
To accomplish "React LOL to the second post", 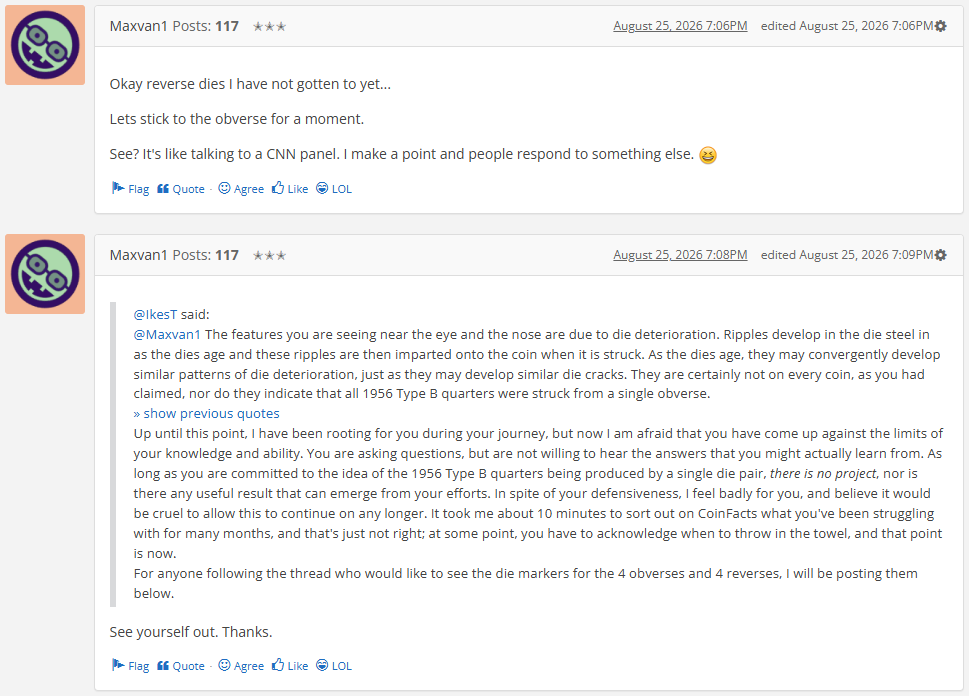I will coord(334,666).
